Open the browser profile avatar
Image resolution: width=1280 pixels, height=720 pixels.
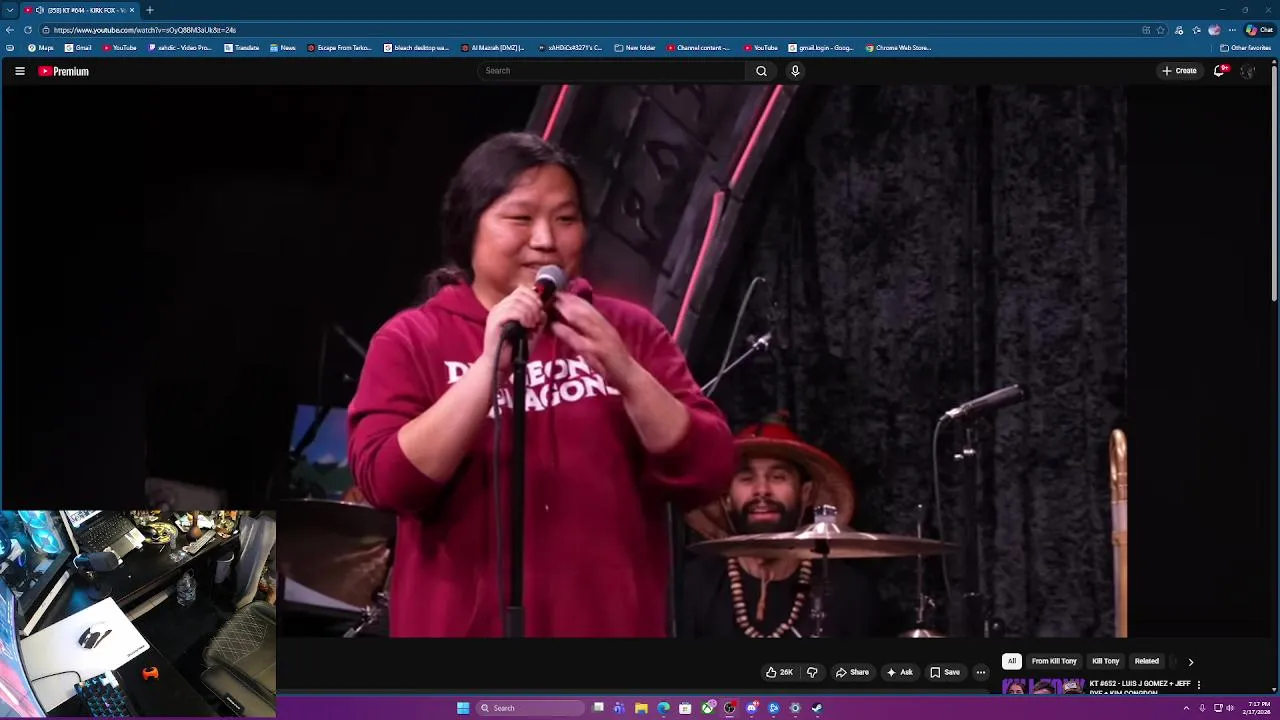click(1214, 30)
